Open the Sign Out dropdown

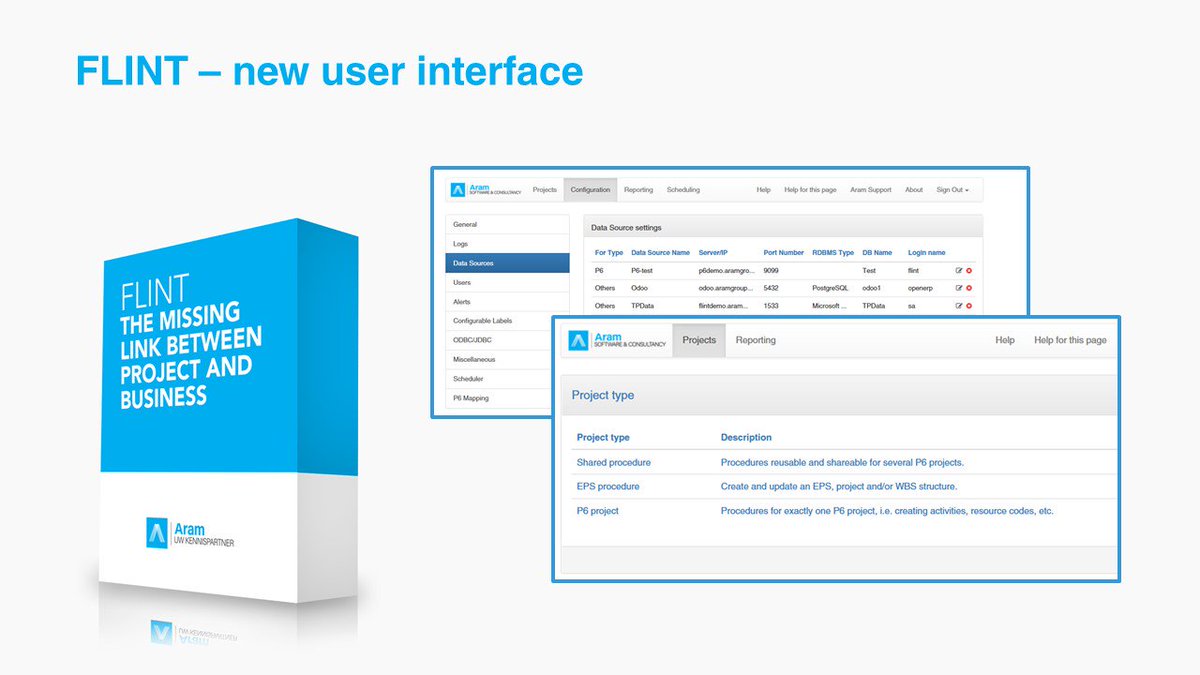click(x=952, y=190)
